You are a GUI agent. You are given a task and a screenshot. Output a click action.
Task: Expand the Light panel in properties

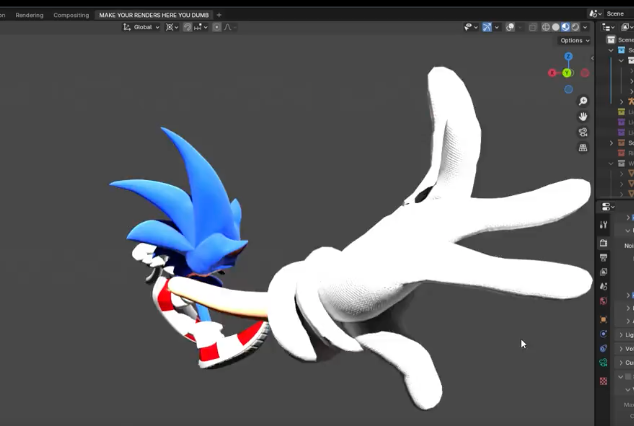pos(625,335)
